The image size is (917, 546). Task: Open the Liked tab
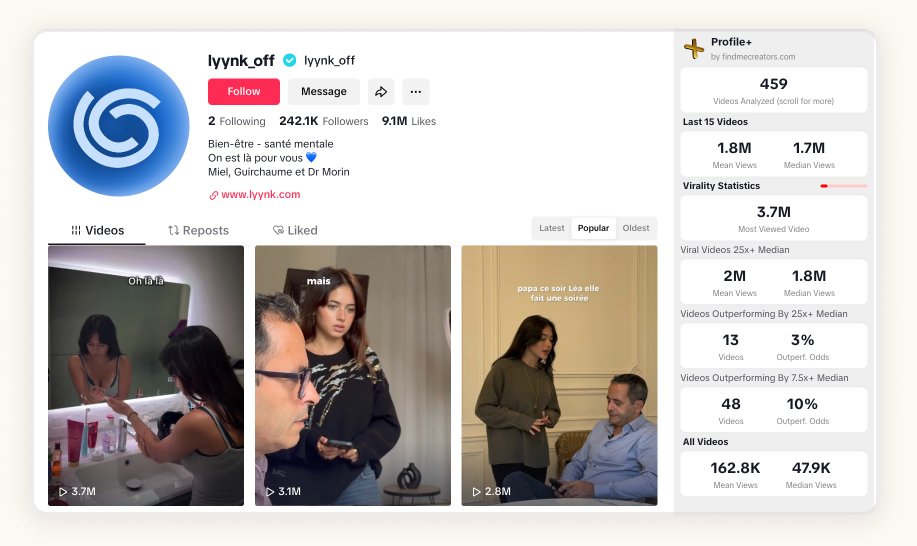[295, 230]
